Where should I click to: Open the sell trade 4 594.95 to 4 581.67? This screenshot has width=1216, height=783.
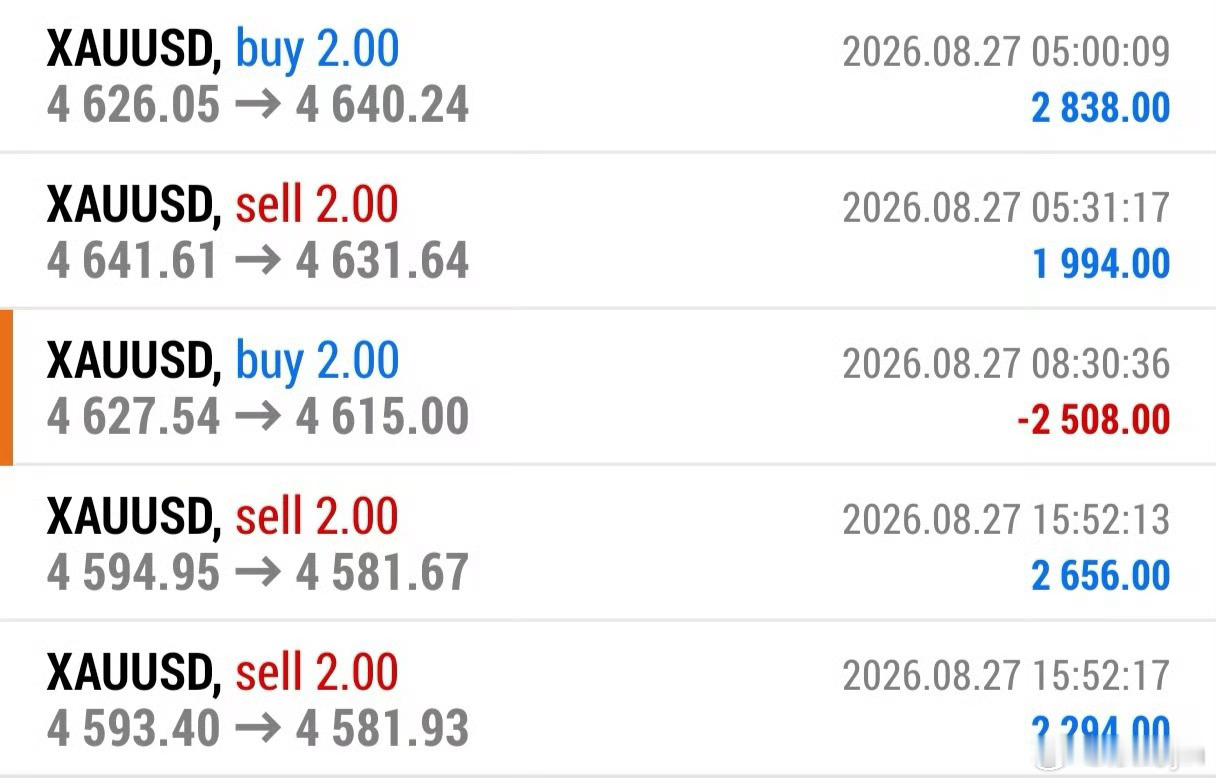coord(608,544)
